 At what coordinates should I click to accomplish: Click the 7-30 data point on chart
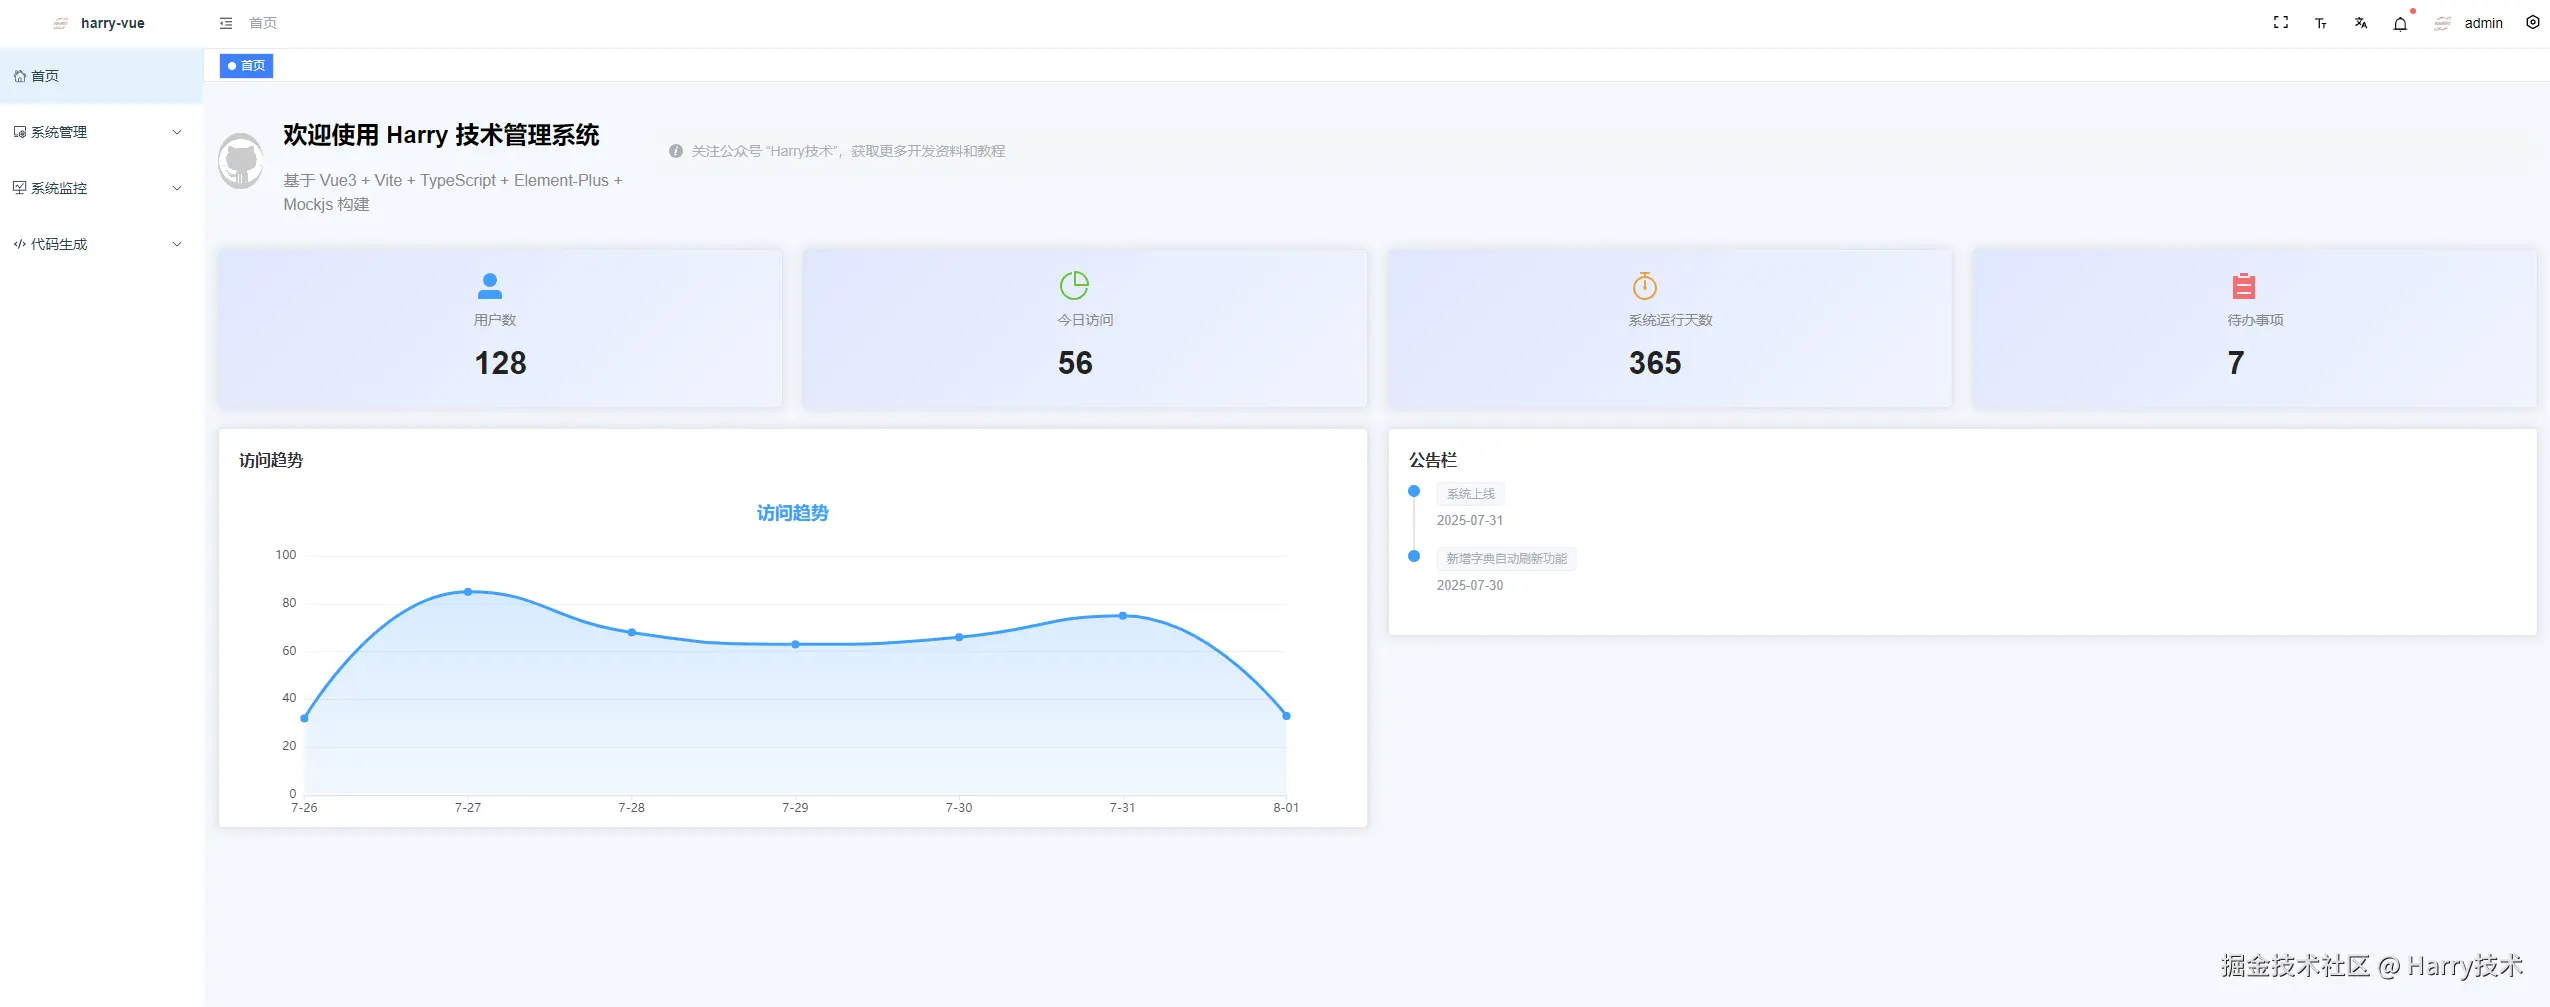pyautogui.click(x=959, y=637)
